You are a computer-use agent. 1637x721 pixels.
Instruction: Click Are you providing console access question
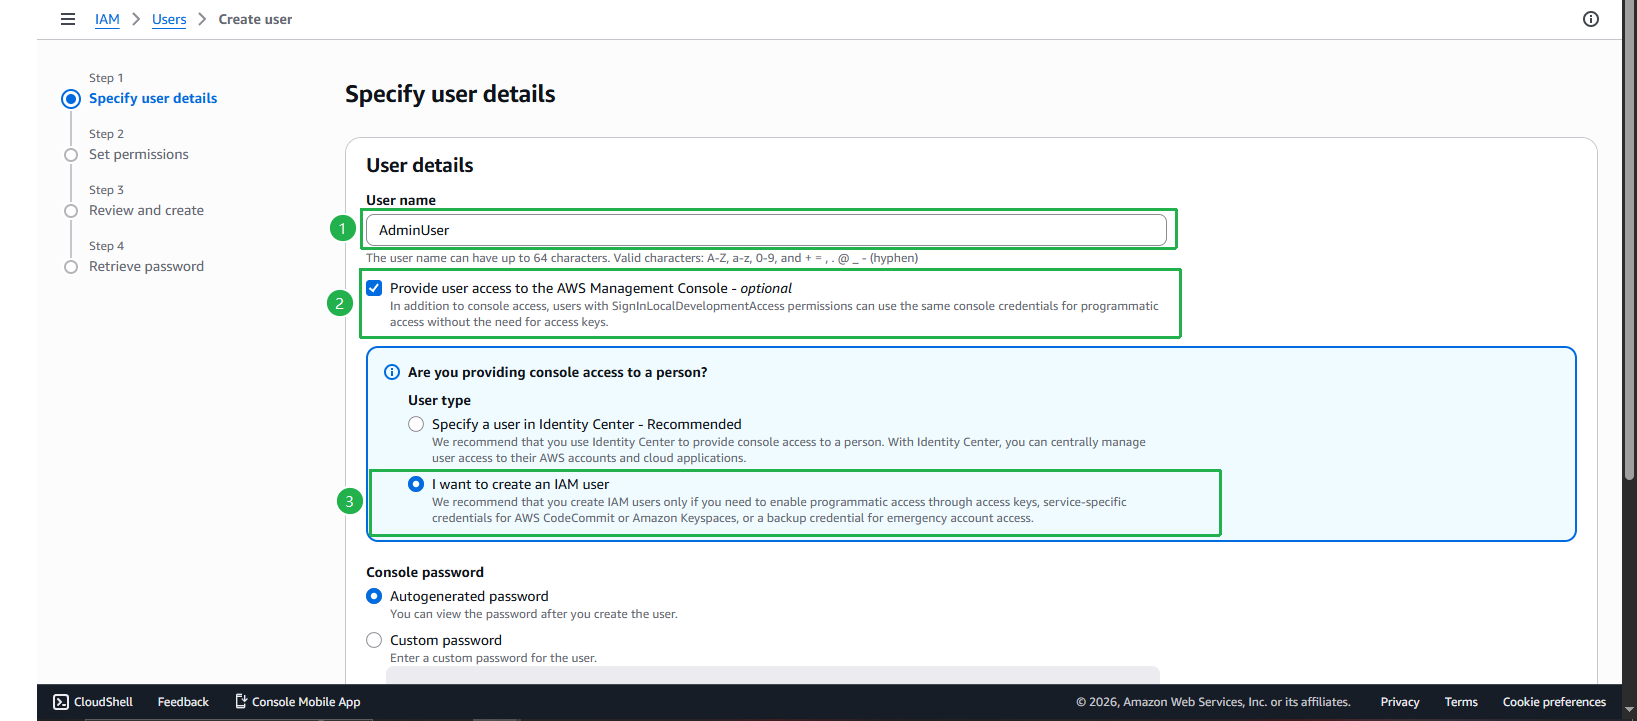[557, 372]
